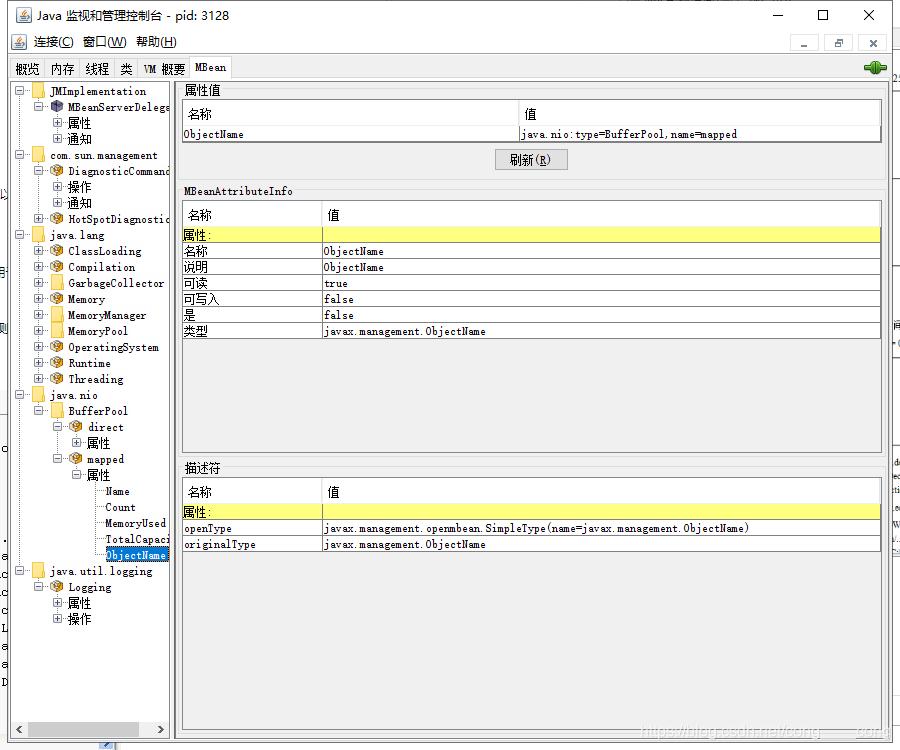Select MemoryUsed attribute in the tree
Viewport: 900px width, 750px height.
pos(136,523)
